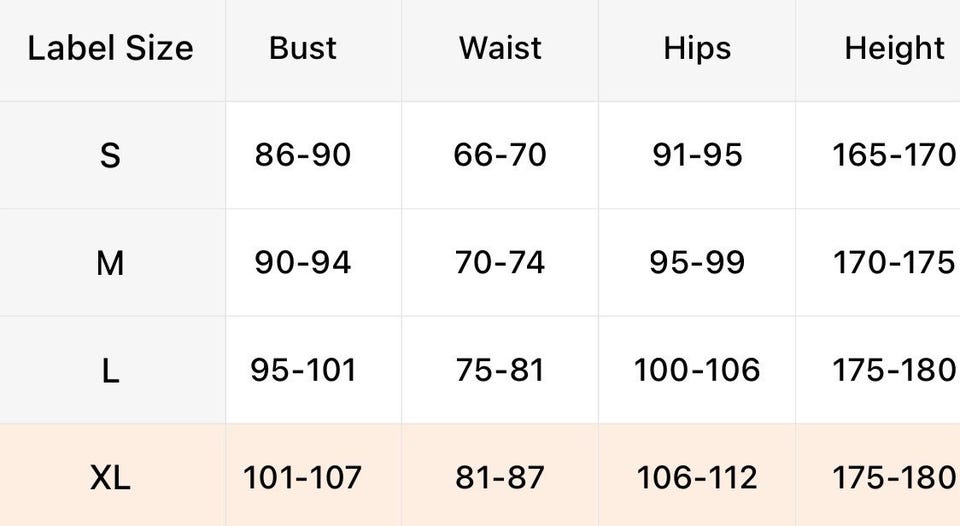Select the S size row label

(x=110, y=156)
